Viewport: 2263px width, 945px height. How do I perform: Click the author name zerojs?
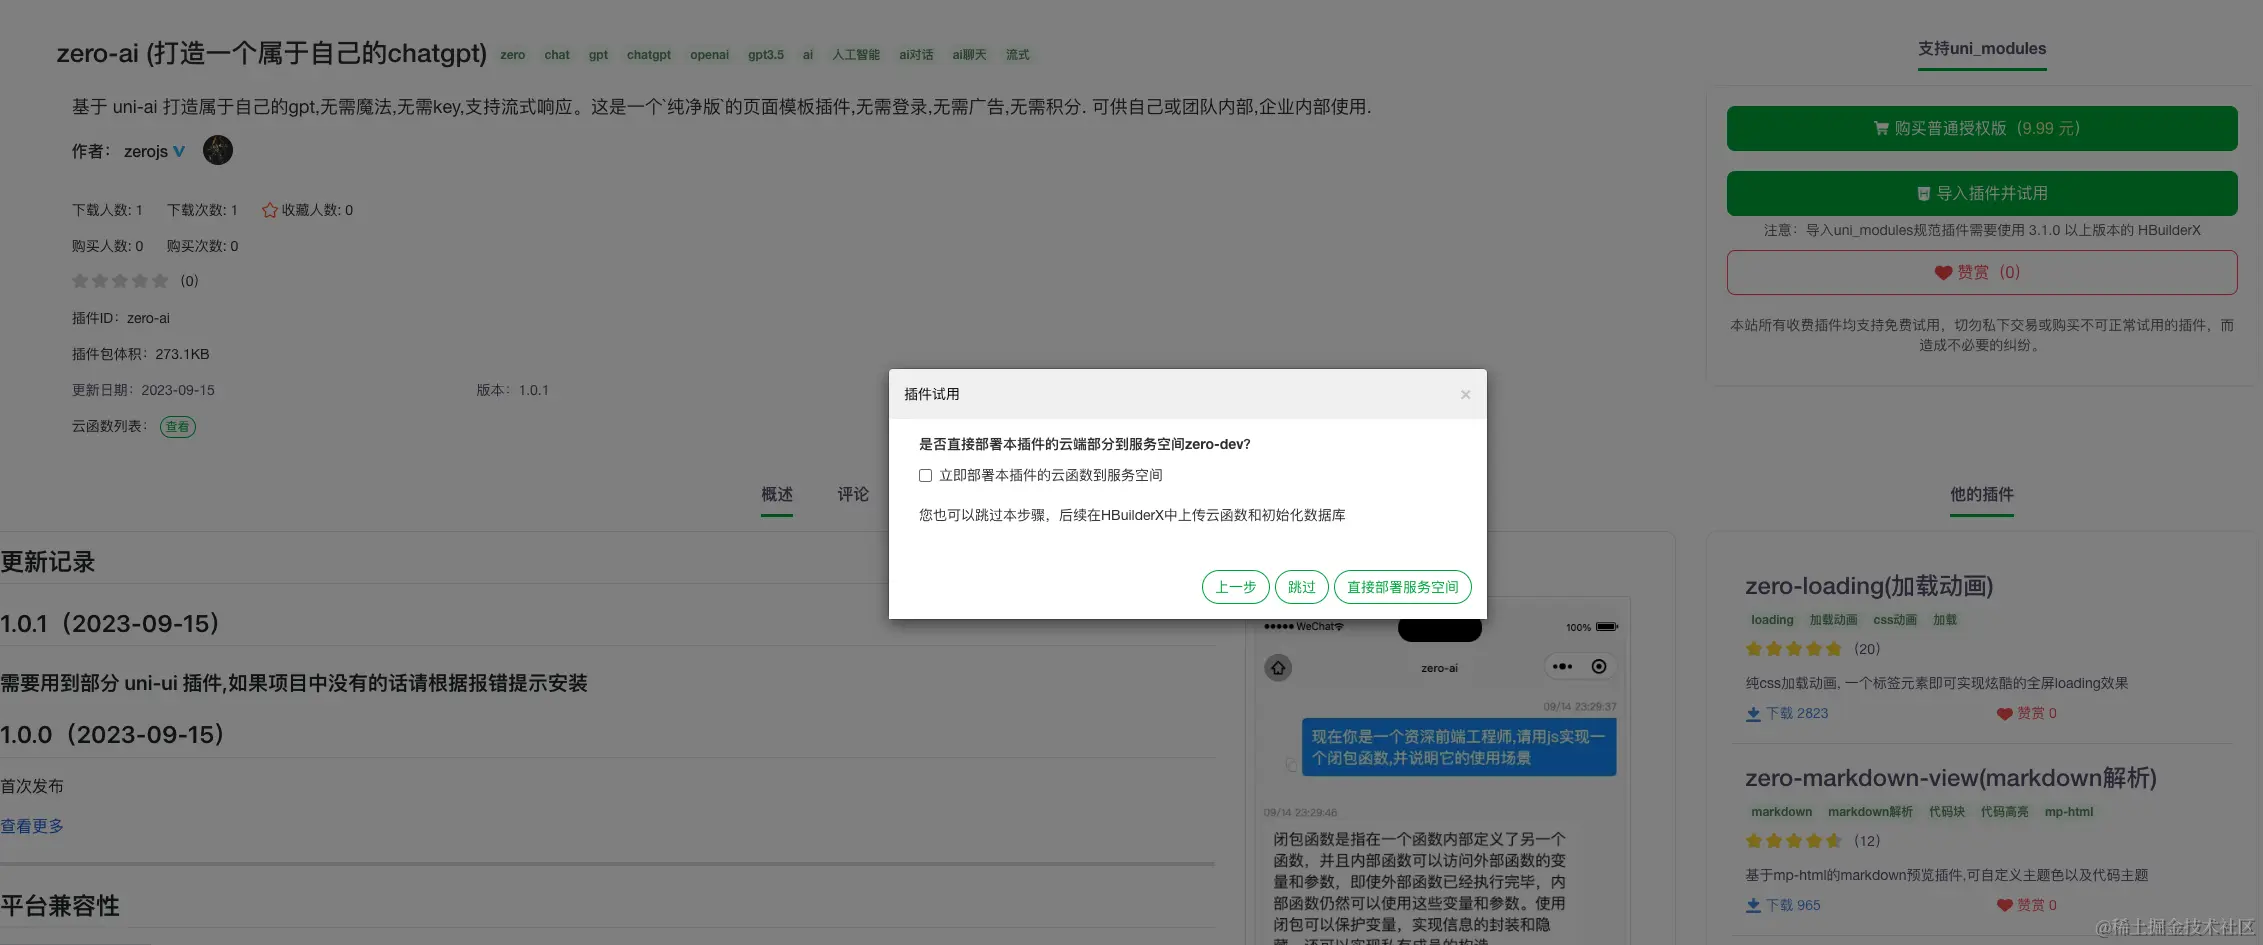[146, 151]
